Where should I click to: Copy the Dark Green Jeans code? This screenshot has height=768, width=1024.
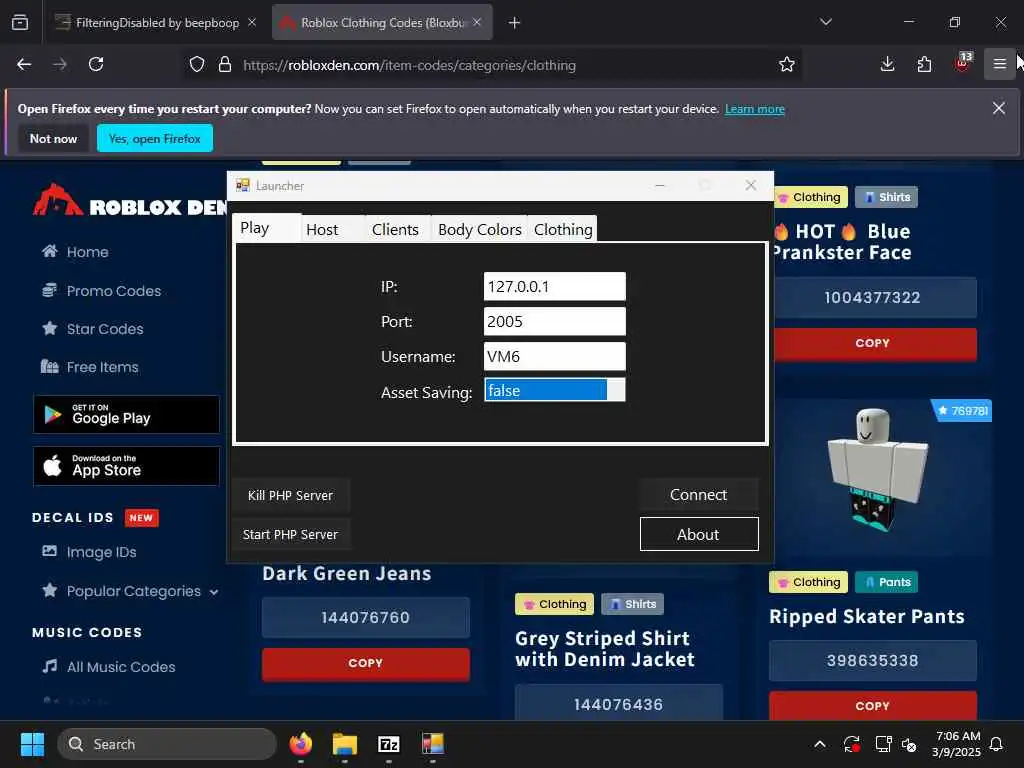(x=366, y=663)
